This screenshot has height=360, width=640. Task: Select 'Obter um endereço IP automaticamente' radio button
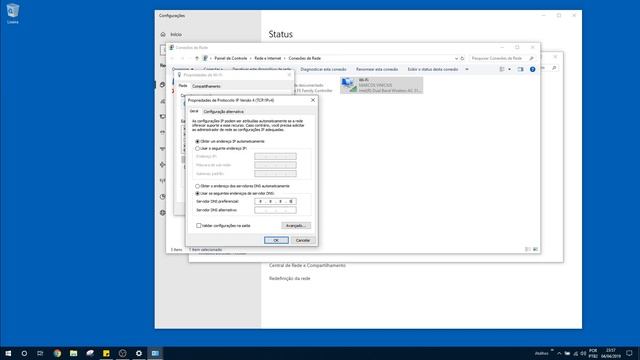(x=198, y=141)
